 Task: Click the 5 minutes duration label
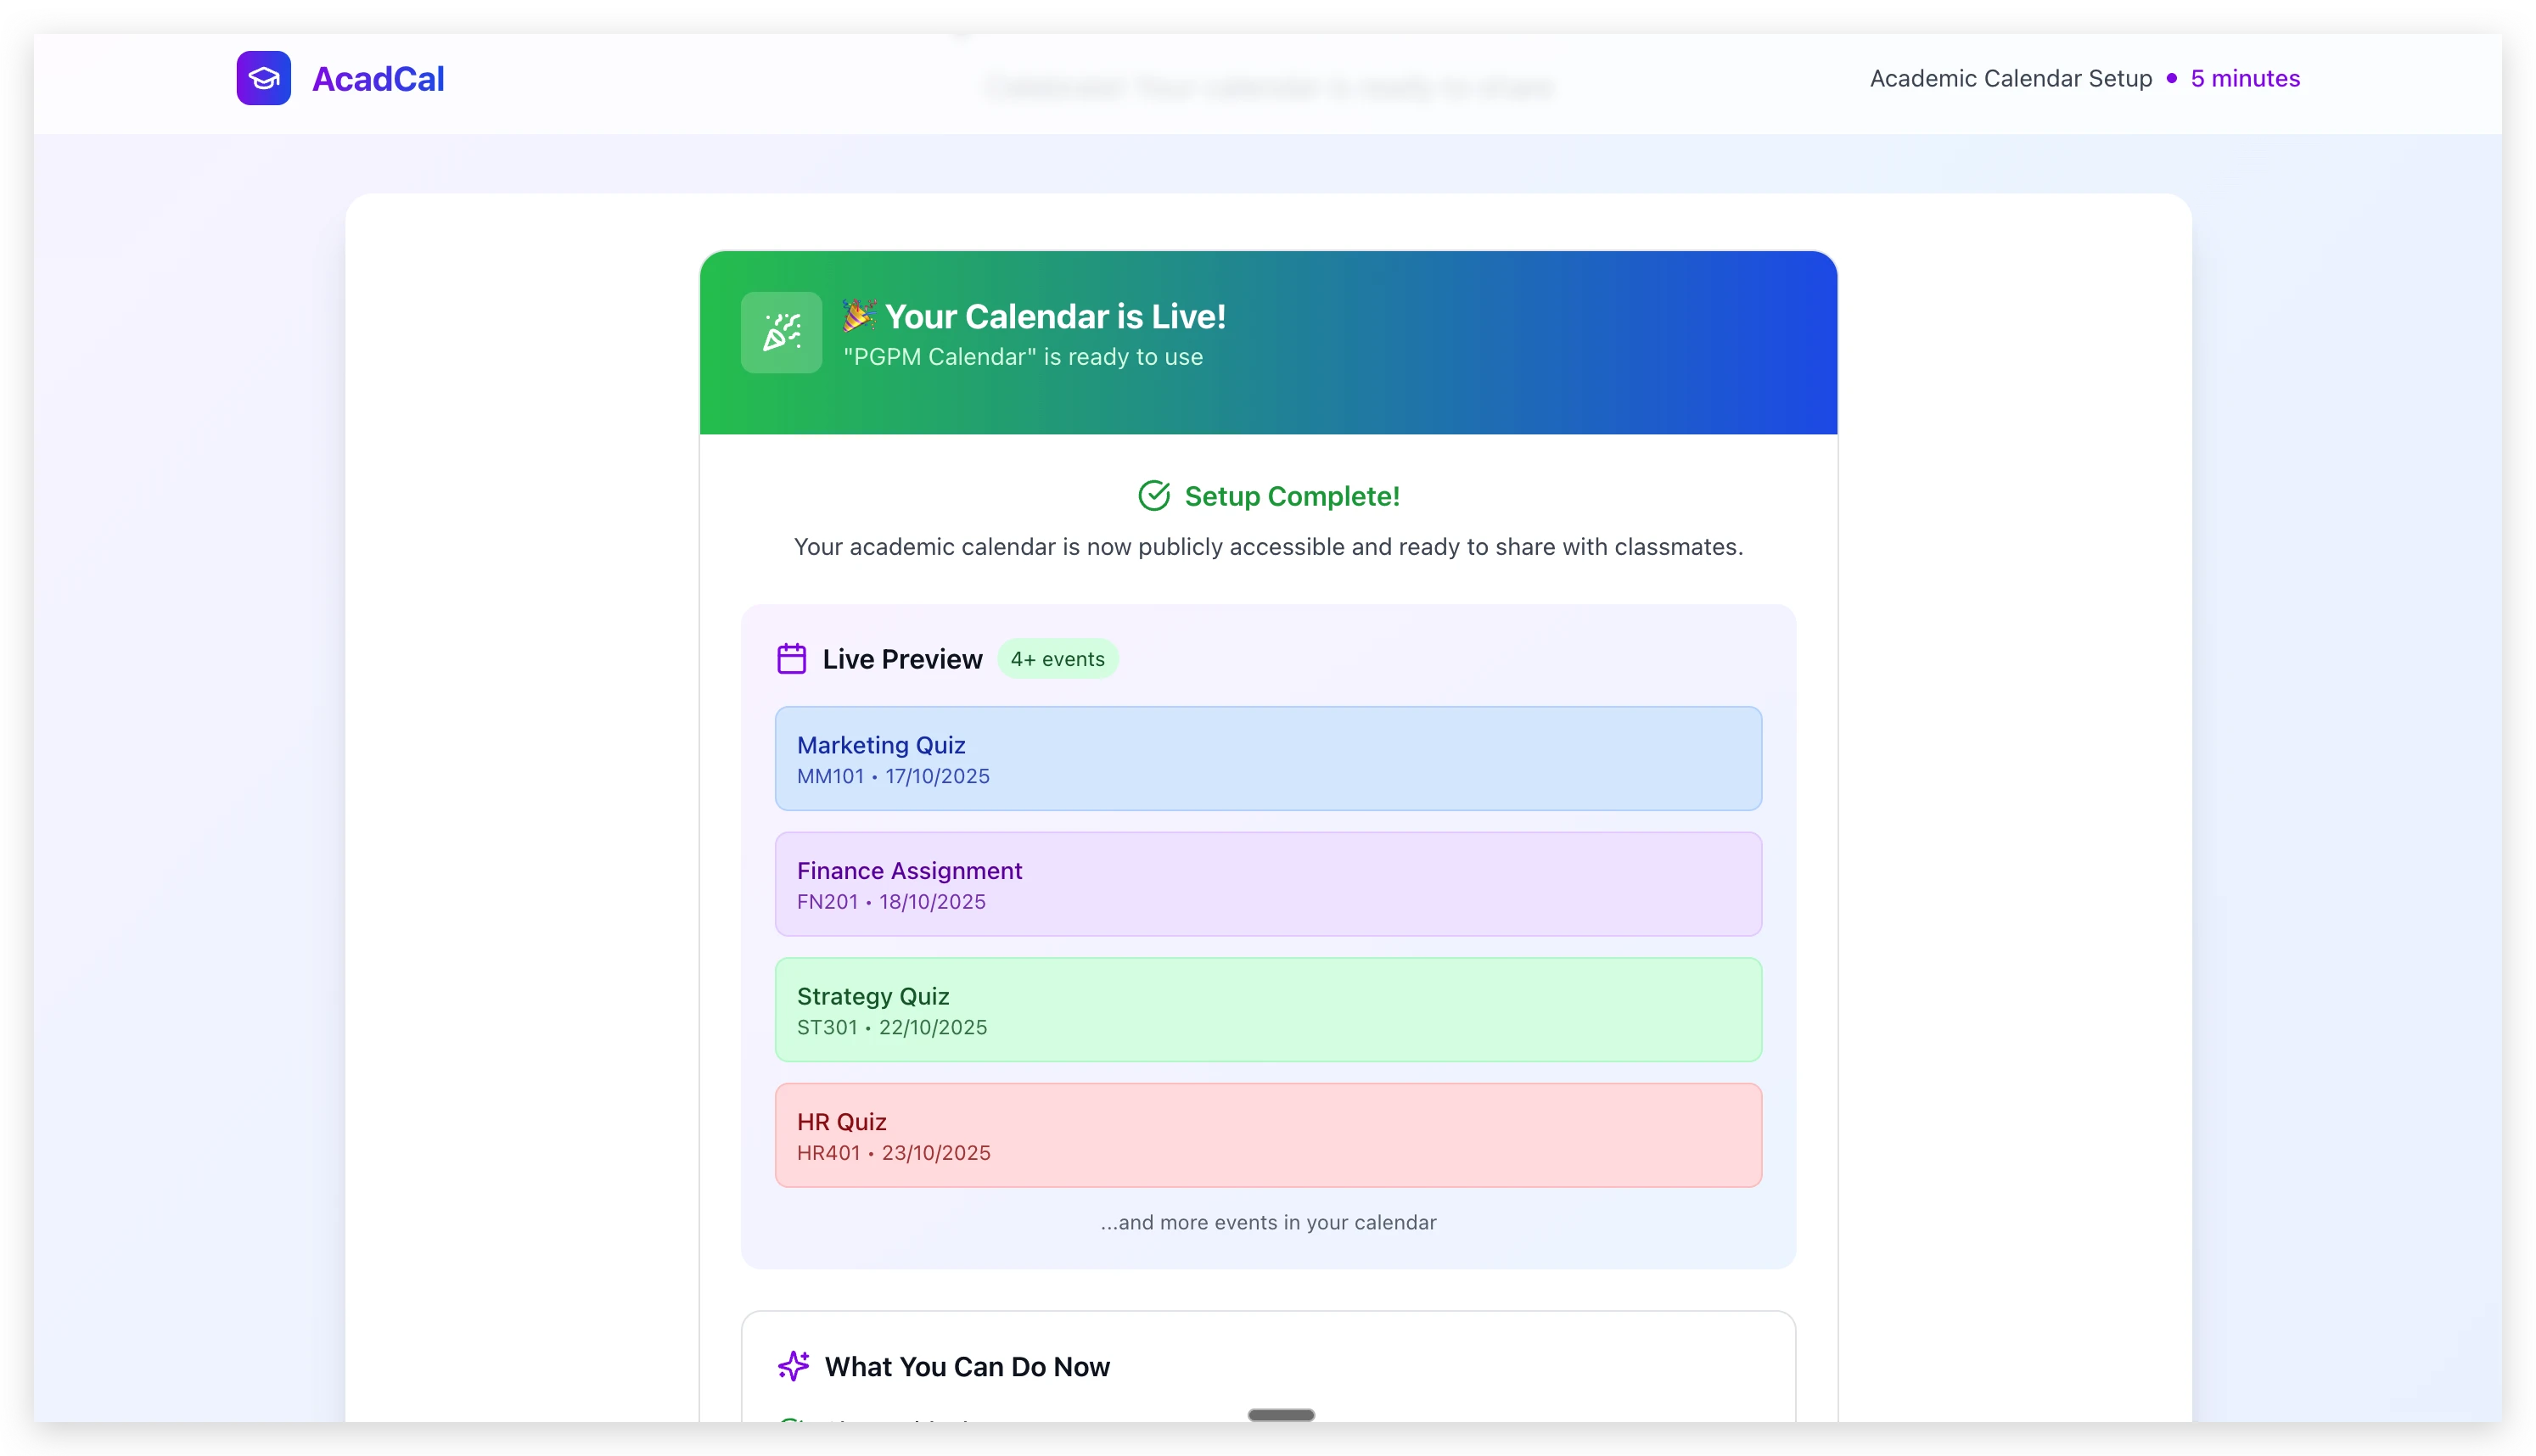(2245, 78)
